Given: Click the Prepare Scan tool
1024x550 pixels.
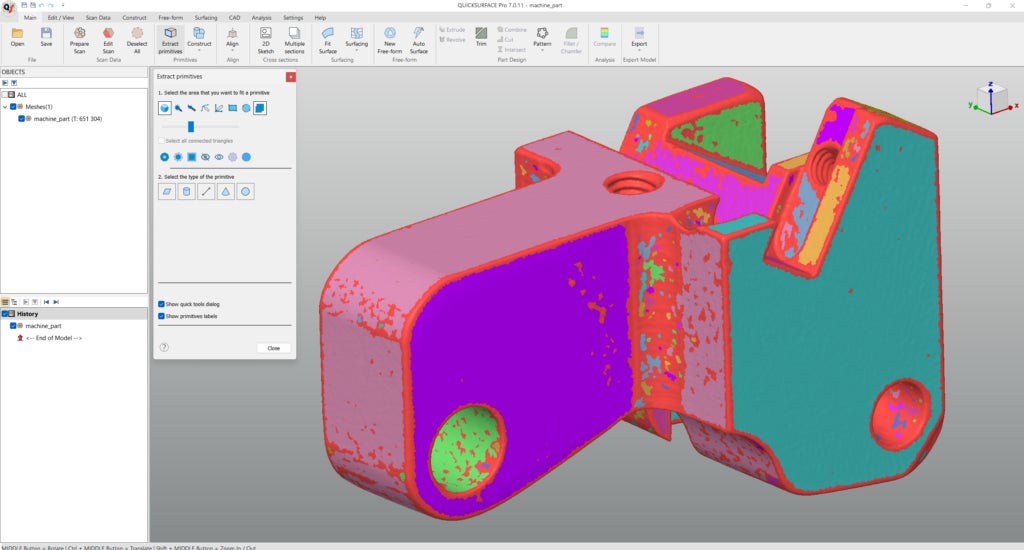Looking at the screenshot, I should (79, 38).
